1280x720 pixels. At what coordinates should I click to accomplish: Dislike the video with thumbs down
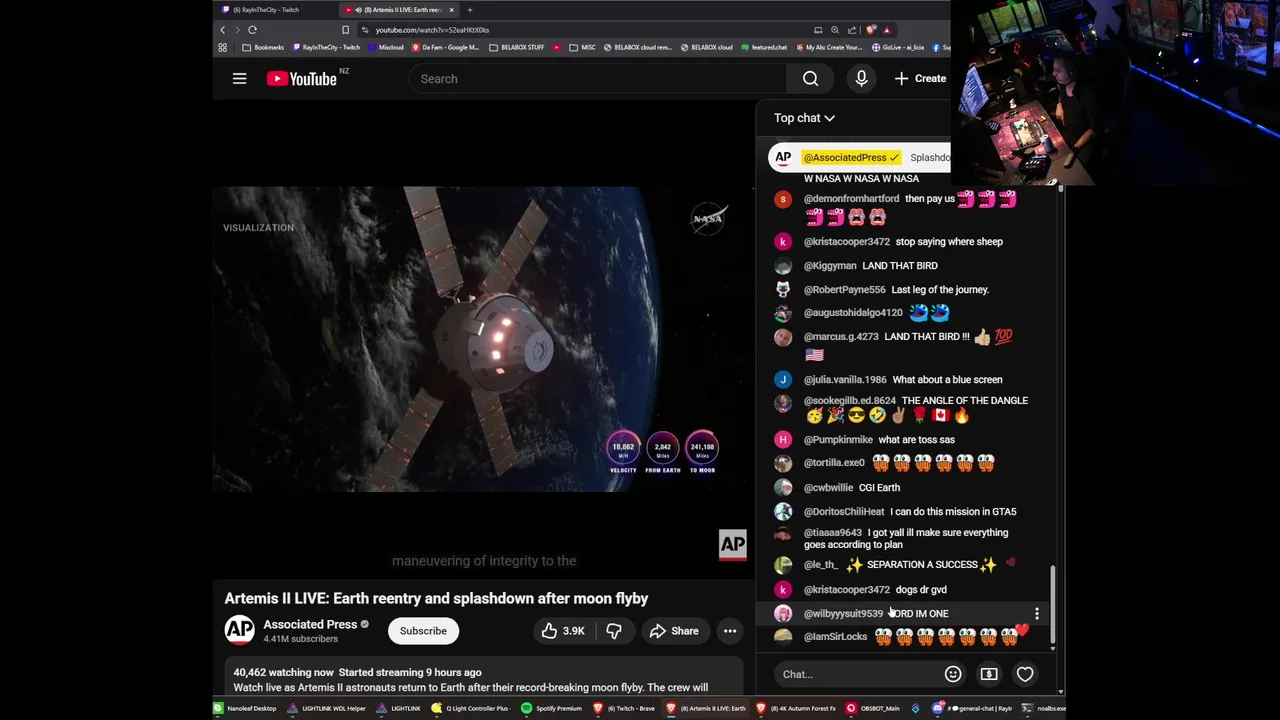[614, 631]
